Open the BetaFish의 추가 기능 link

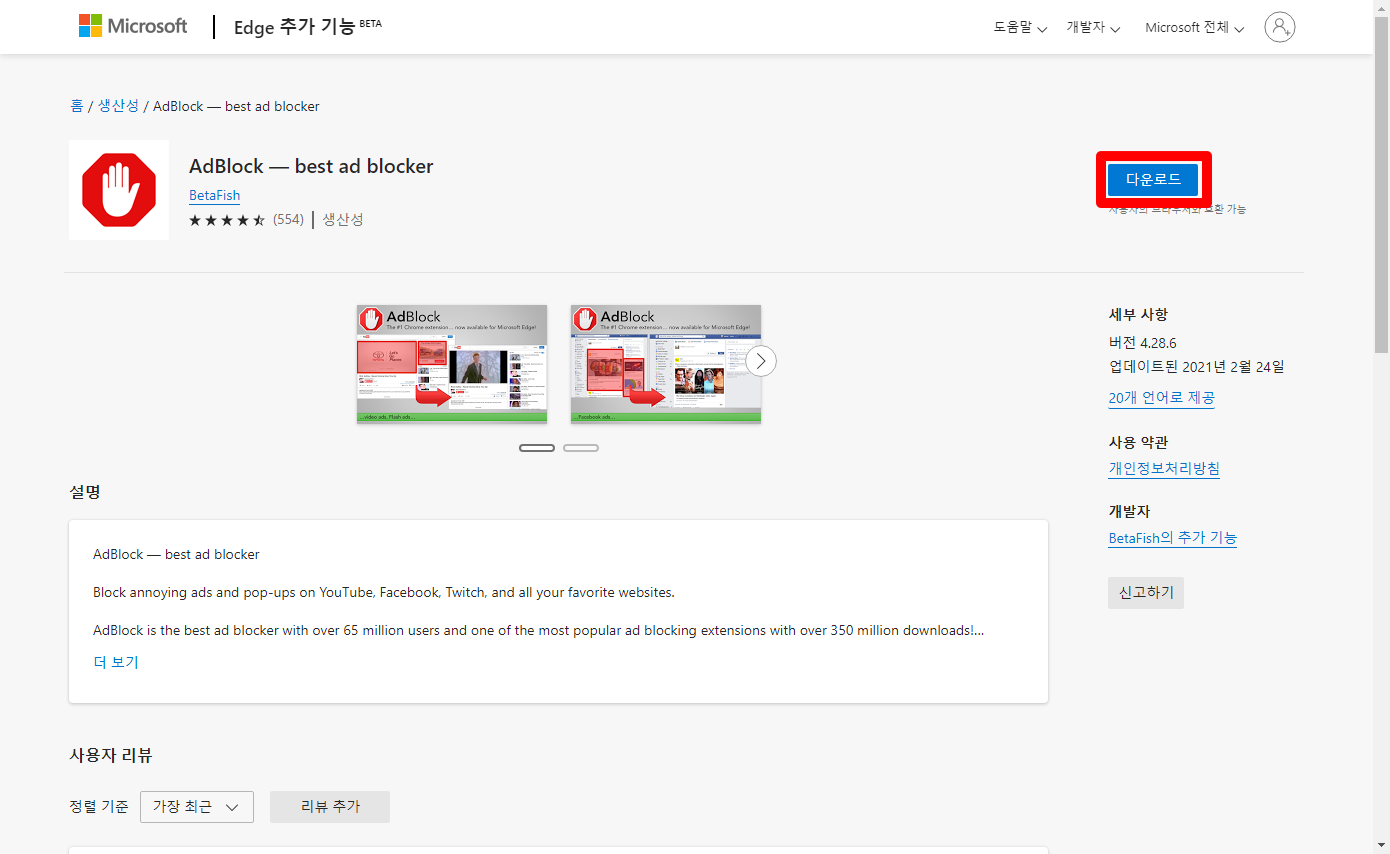pyautogui.click(x=1172, y=538)
